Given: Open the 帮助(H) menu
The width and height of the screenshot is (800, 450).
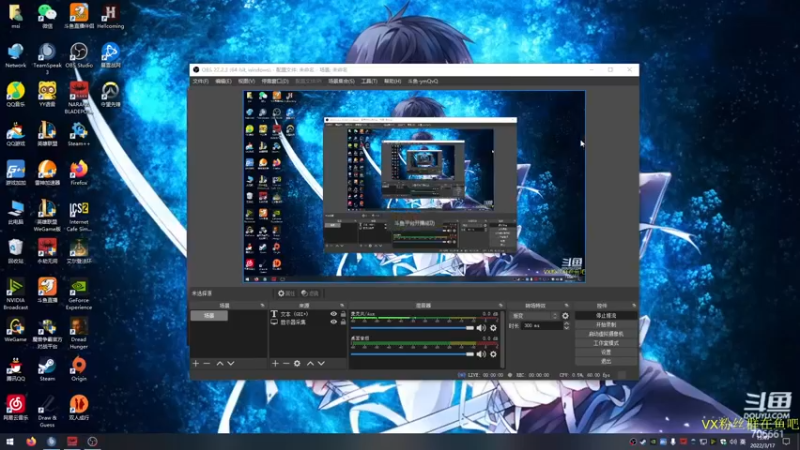Looking at the screenshot, I should pos(392,81).
